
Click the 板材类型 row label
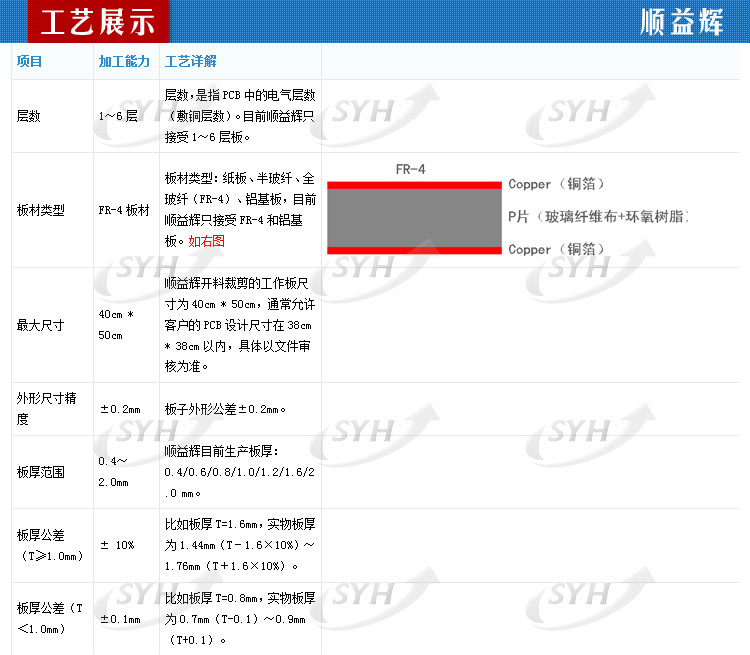pyautogui.click(x=40, y=210)
